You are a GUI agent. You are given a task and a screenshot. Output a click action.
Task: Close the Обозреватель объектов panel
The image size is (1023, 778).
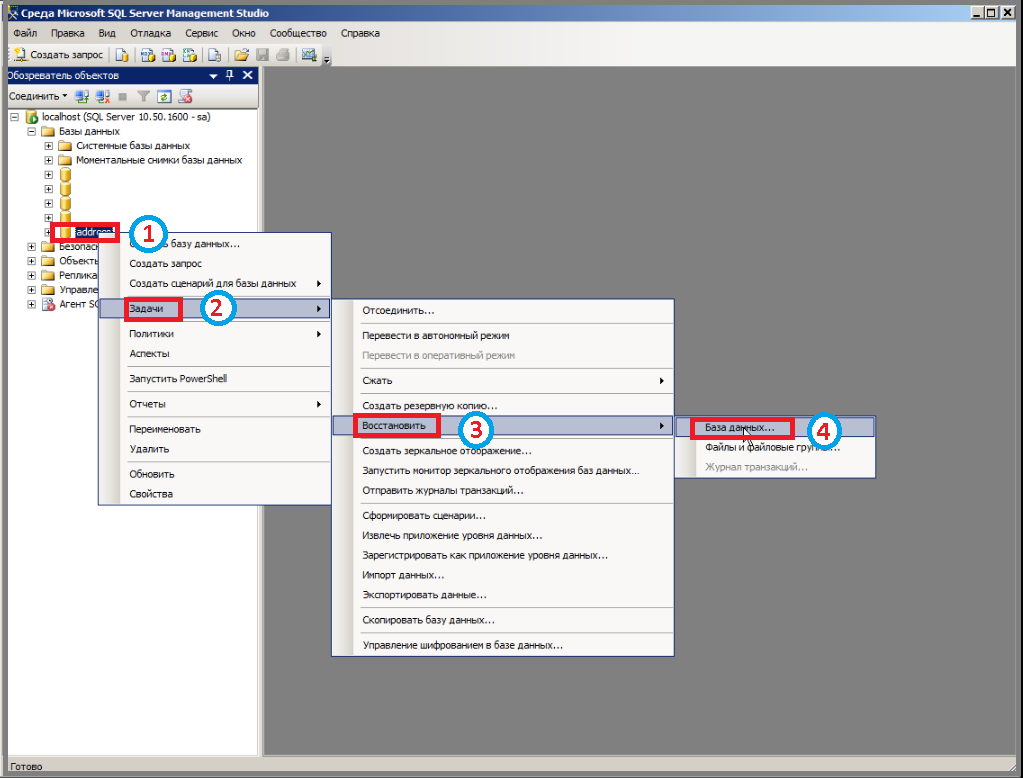(248, 75)
